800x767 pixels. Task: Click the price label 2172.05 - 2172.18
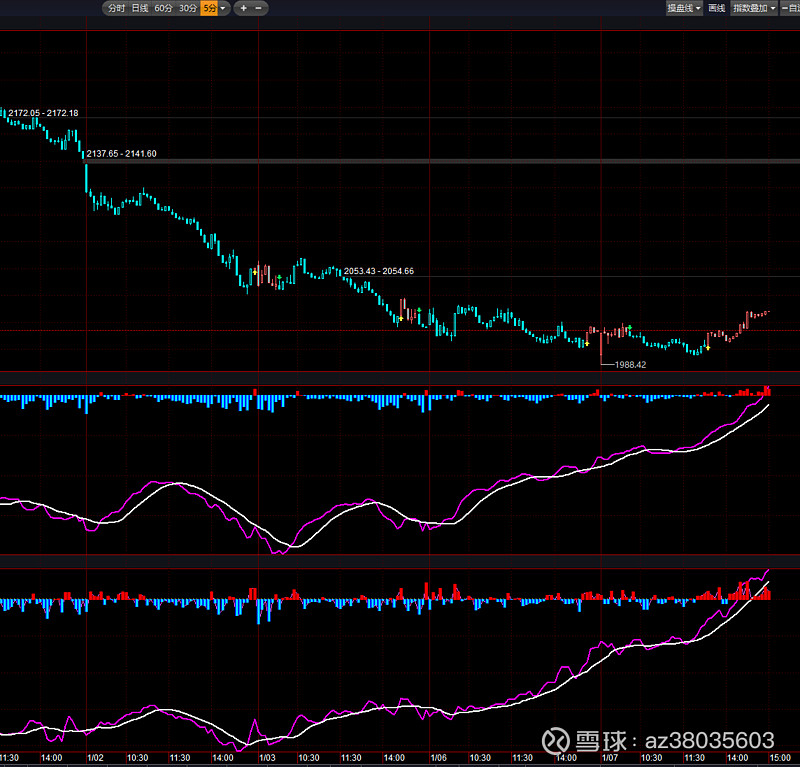[x=43, y=113]
